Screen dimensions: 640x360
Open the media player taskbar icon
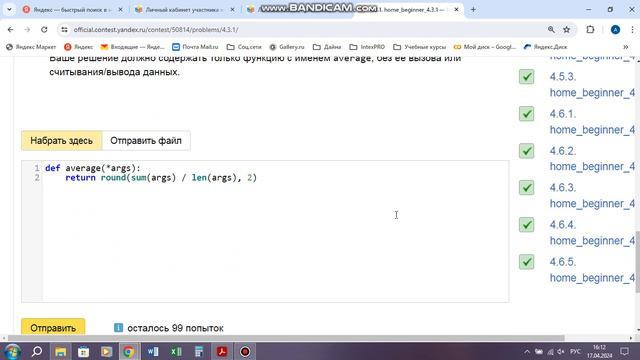pos(106,351)
